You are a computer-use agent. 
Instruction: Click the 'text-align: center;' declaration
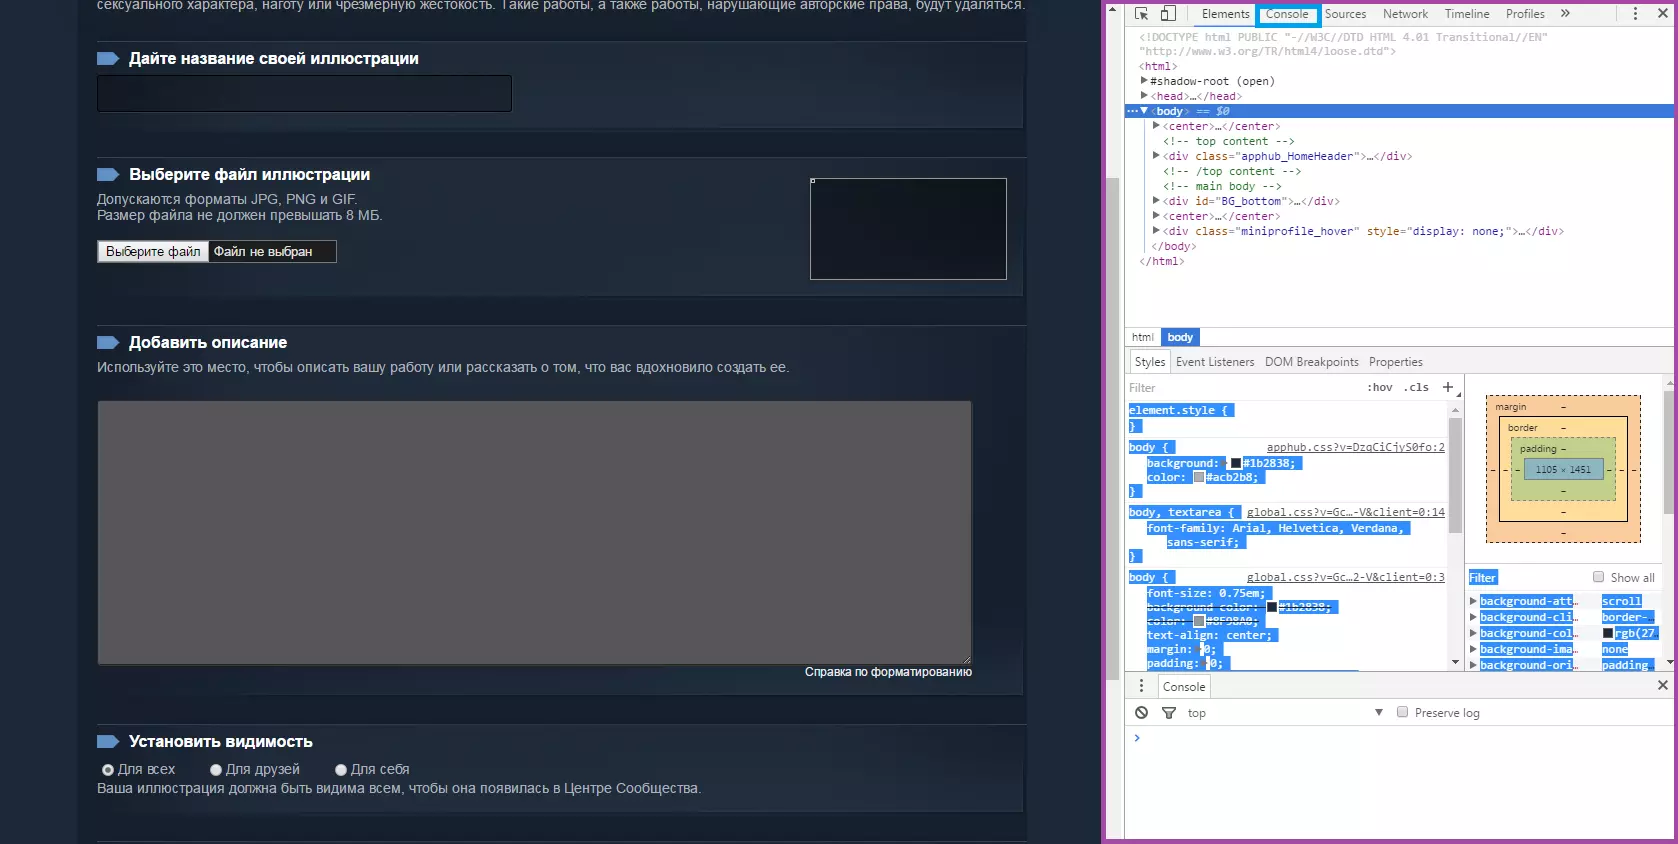click(1209, 635)
